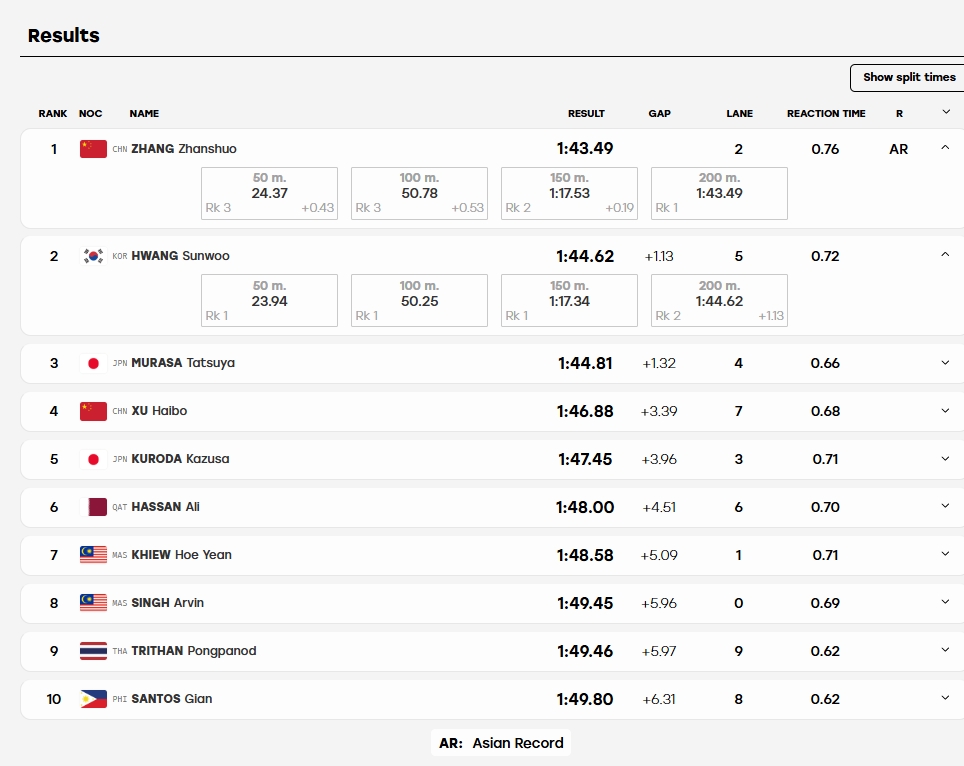The height and width of the screenshot is (766, 964).
Task: Click Qatar flag next to HASSAN Ali
Action: pyautogui.click(x=93, y=507)
